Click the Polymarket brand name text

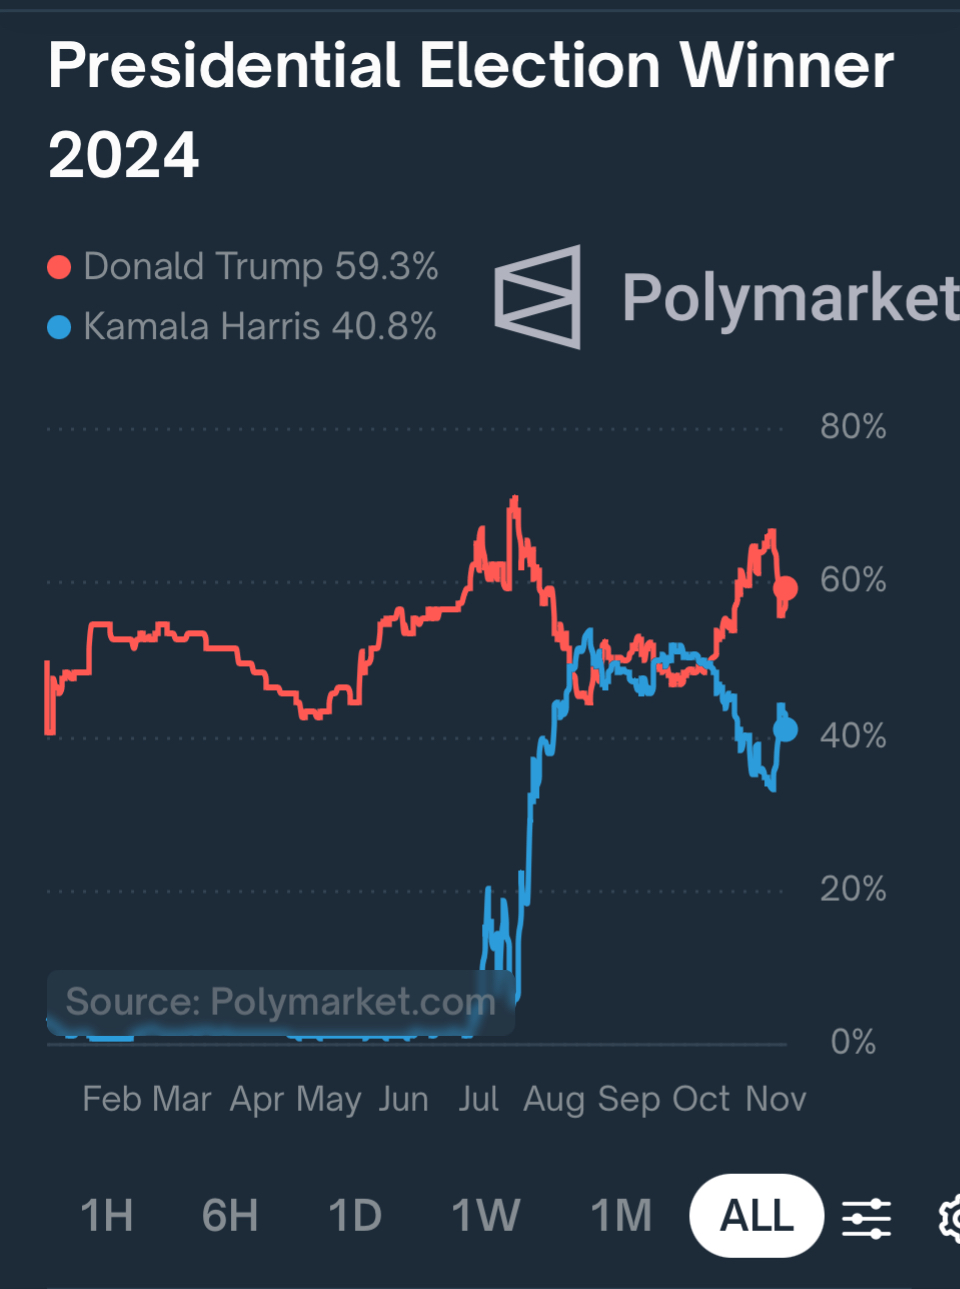(790, 297)
